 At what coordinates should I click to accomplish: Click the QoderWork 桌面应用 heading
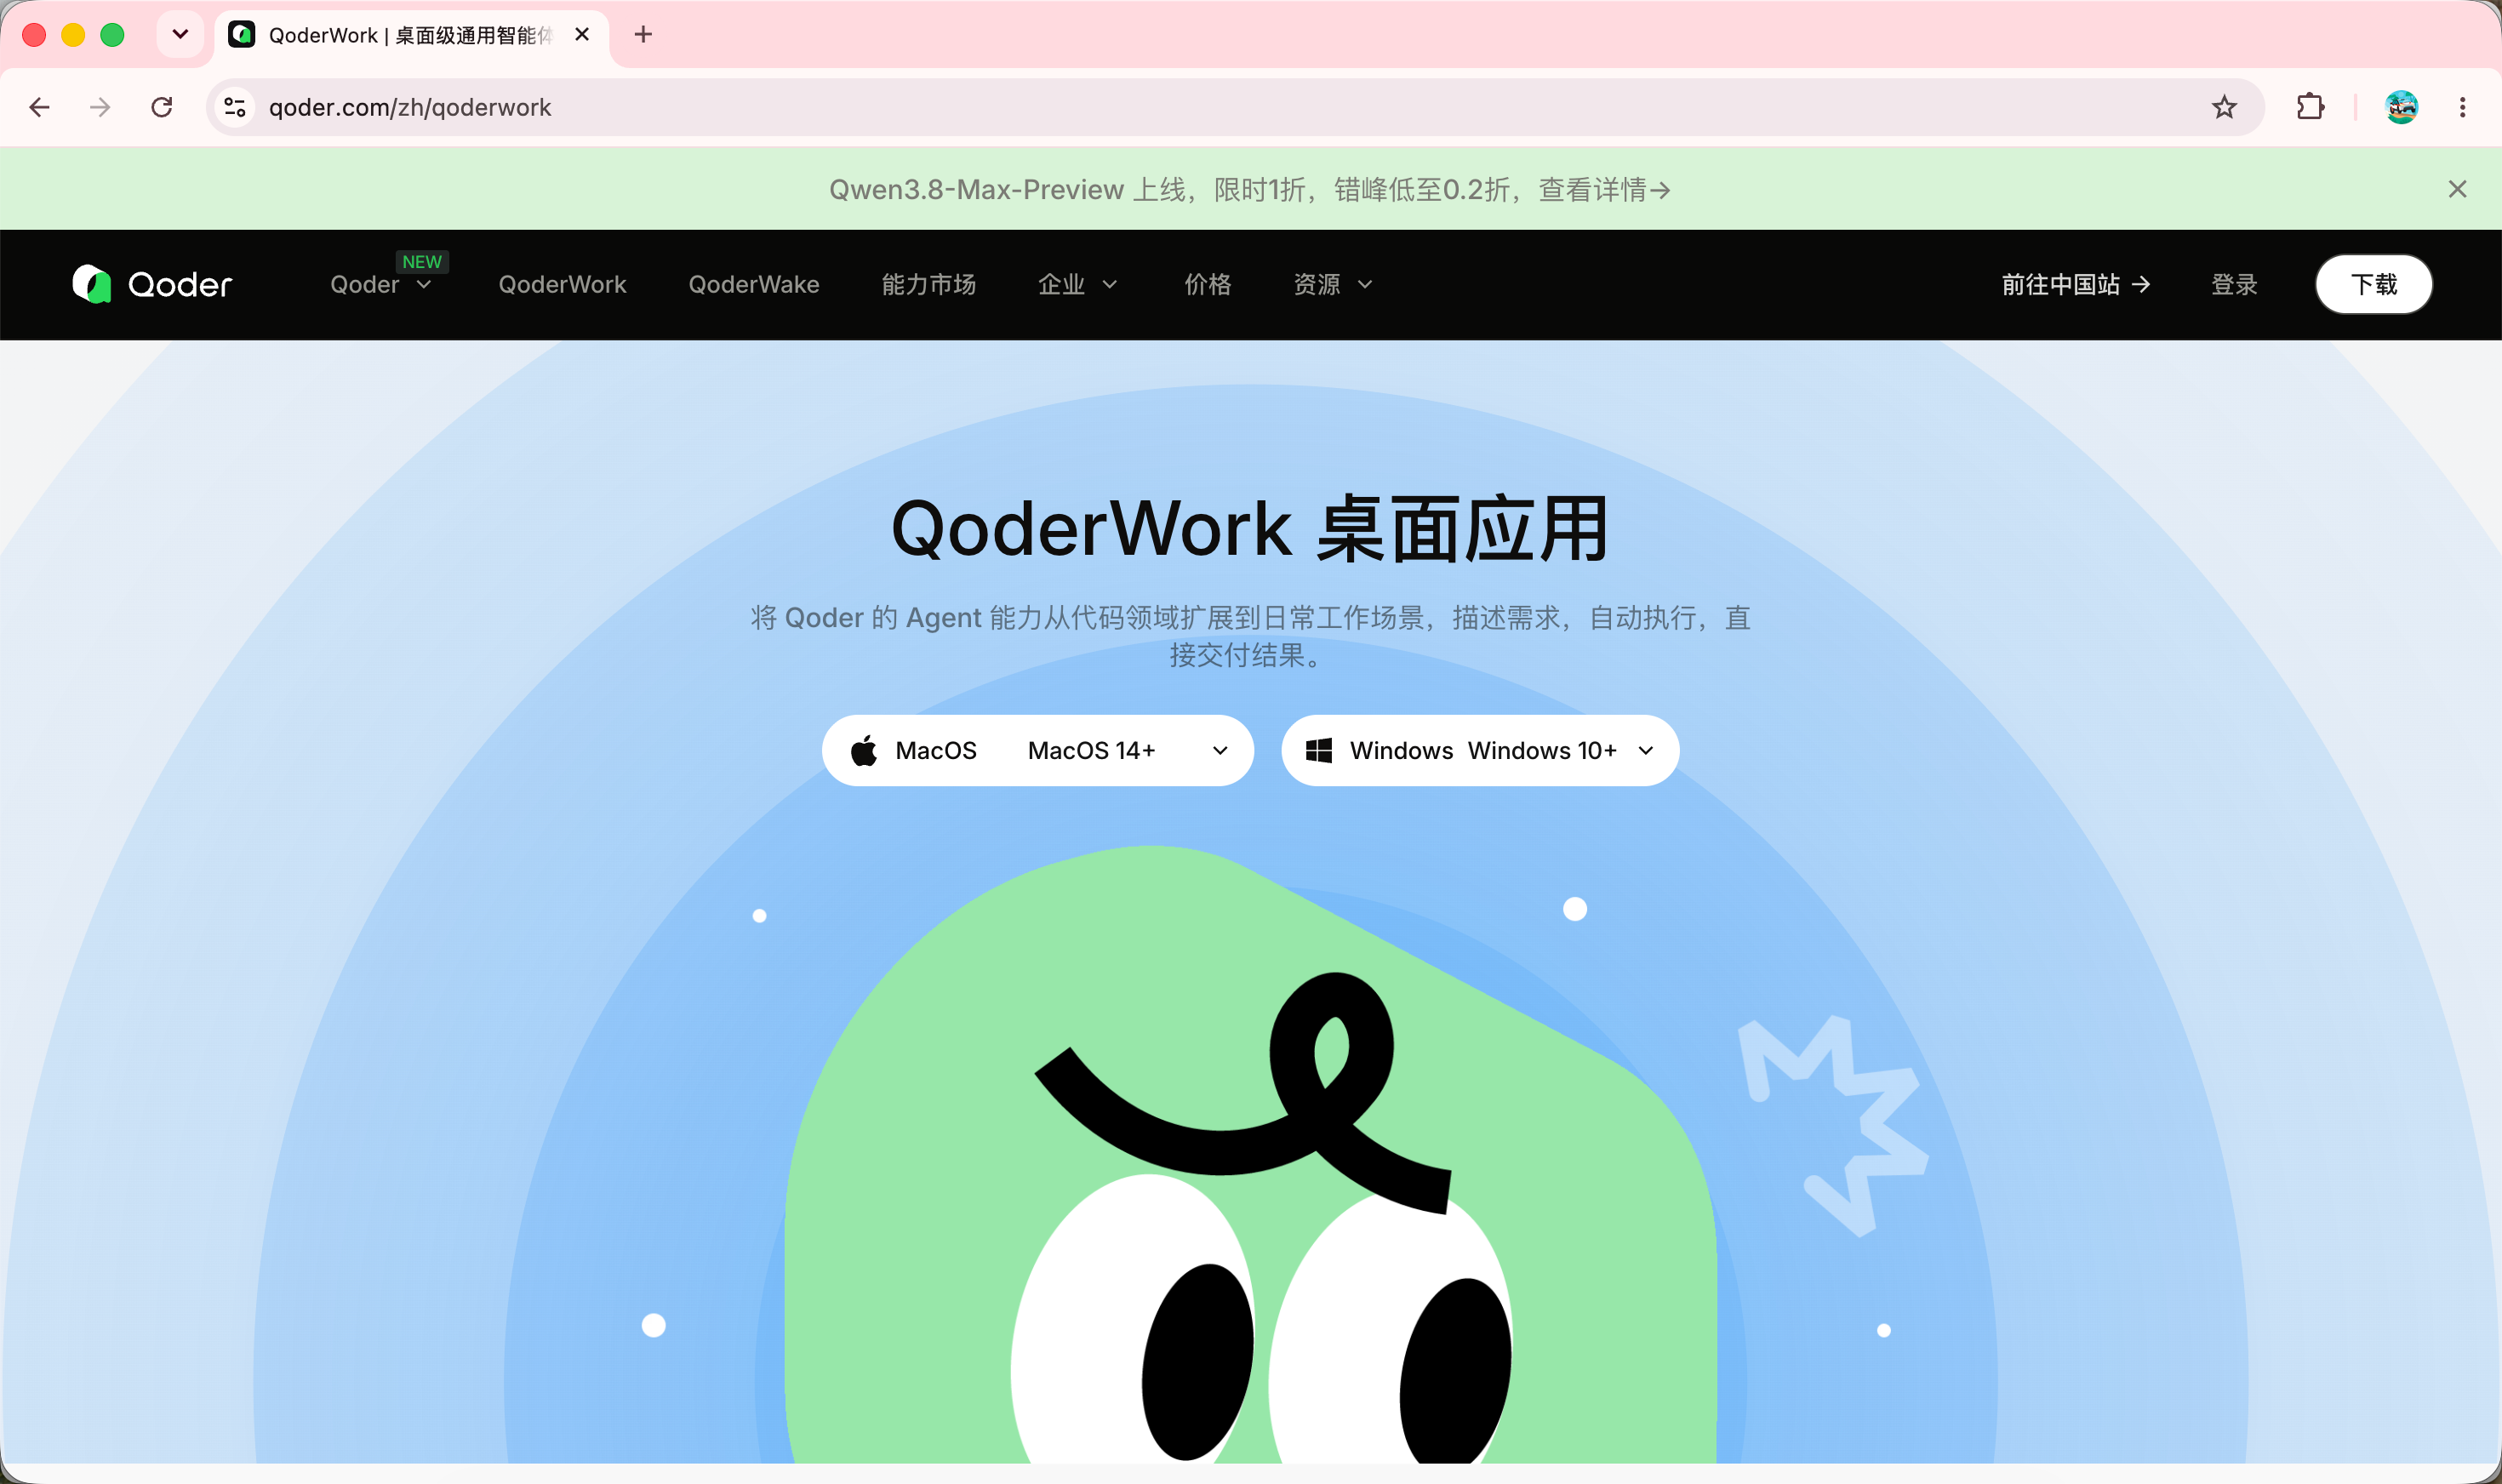pyautogui.click(x=1250, y=529)
